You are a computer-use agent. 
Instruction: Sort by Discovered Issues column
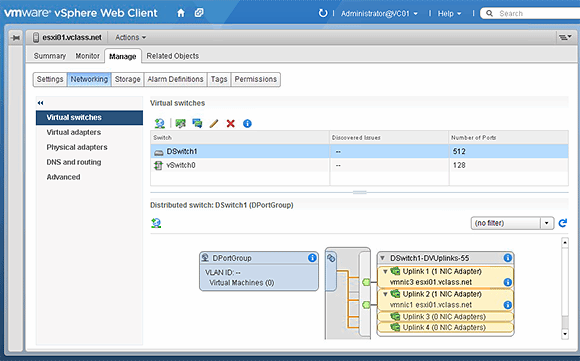389,138
